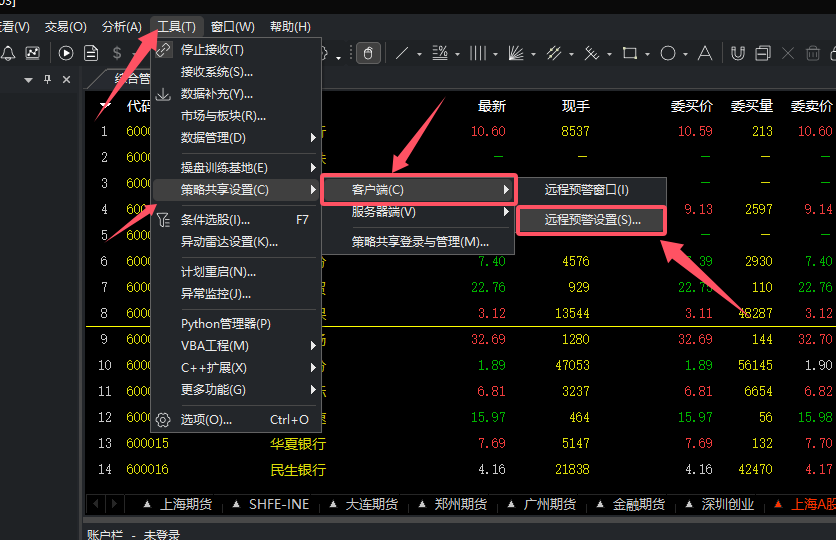Select the fan lines drawing tool
The height and width of the screenshot is (540, 836).
pos(516,53)
